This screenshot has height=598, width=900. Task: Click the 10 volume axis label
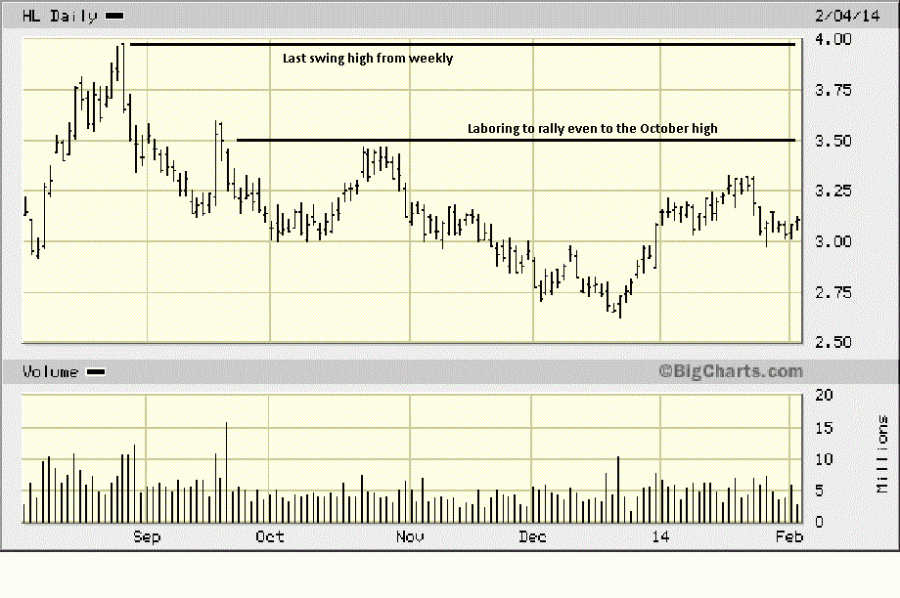tap(824, 459)
